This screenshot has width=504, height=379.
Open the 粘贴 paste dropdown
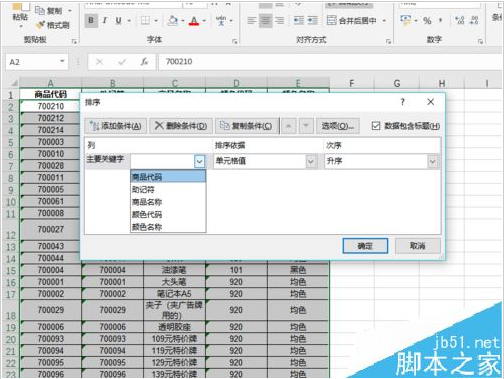pos(20,25)
